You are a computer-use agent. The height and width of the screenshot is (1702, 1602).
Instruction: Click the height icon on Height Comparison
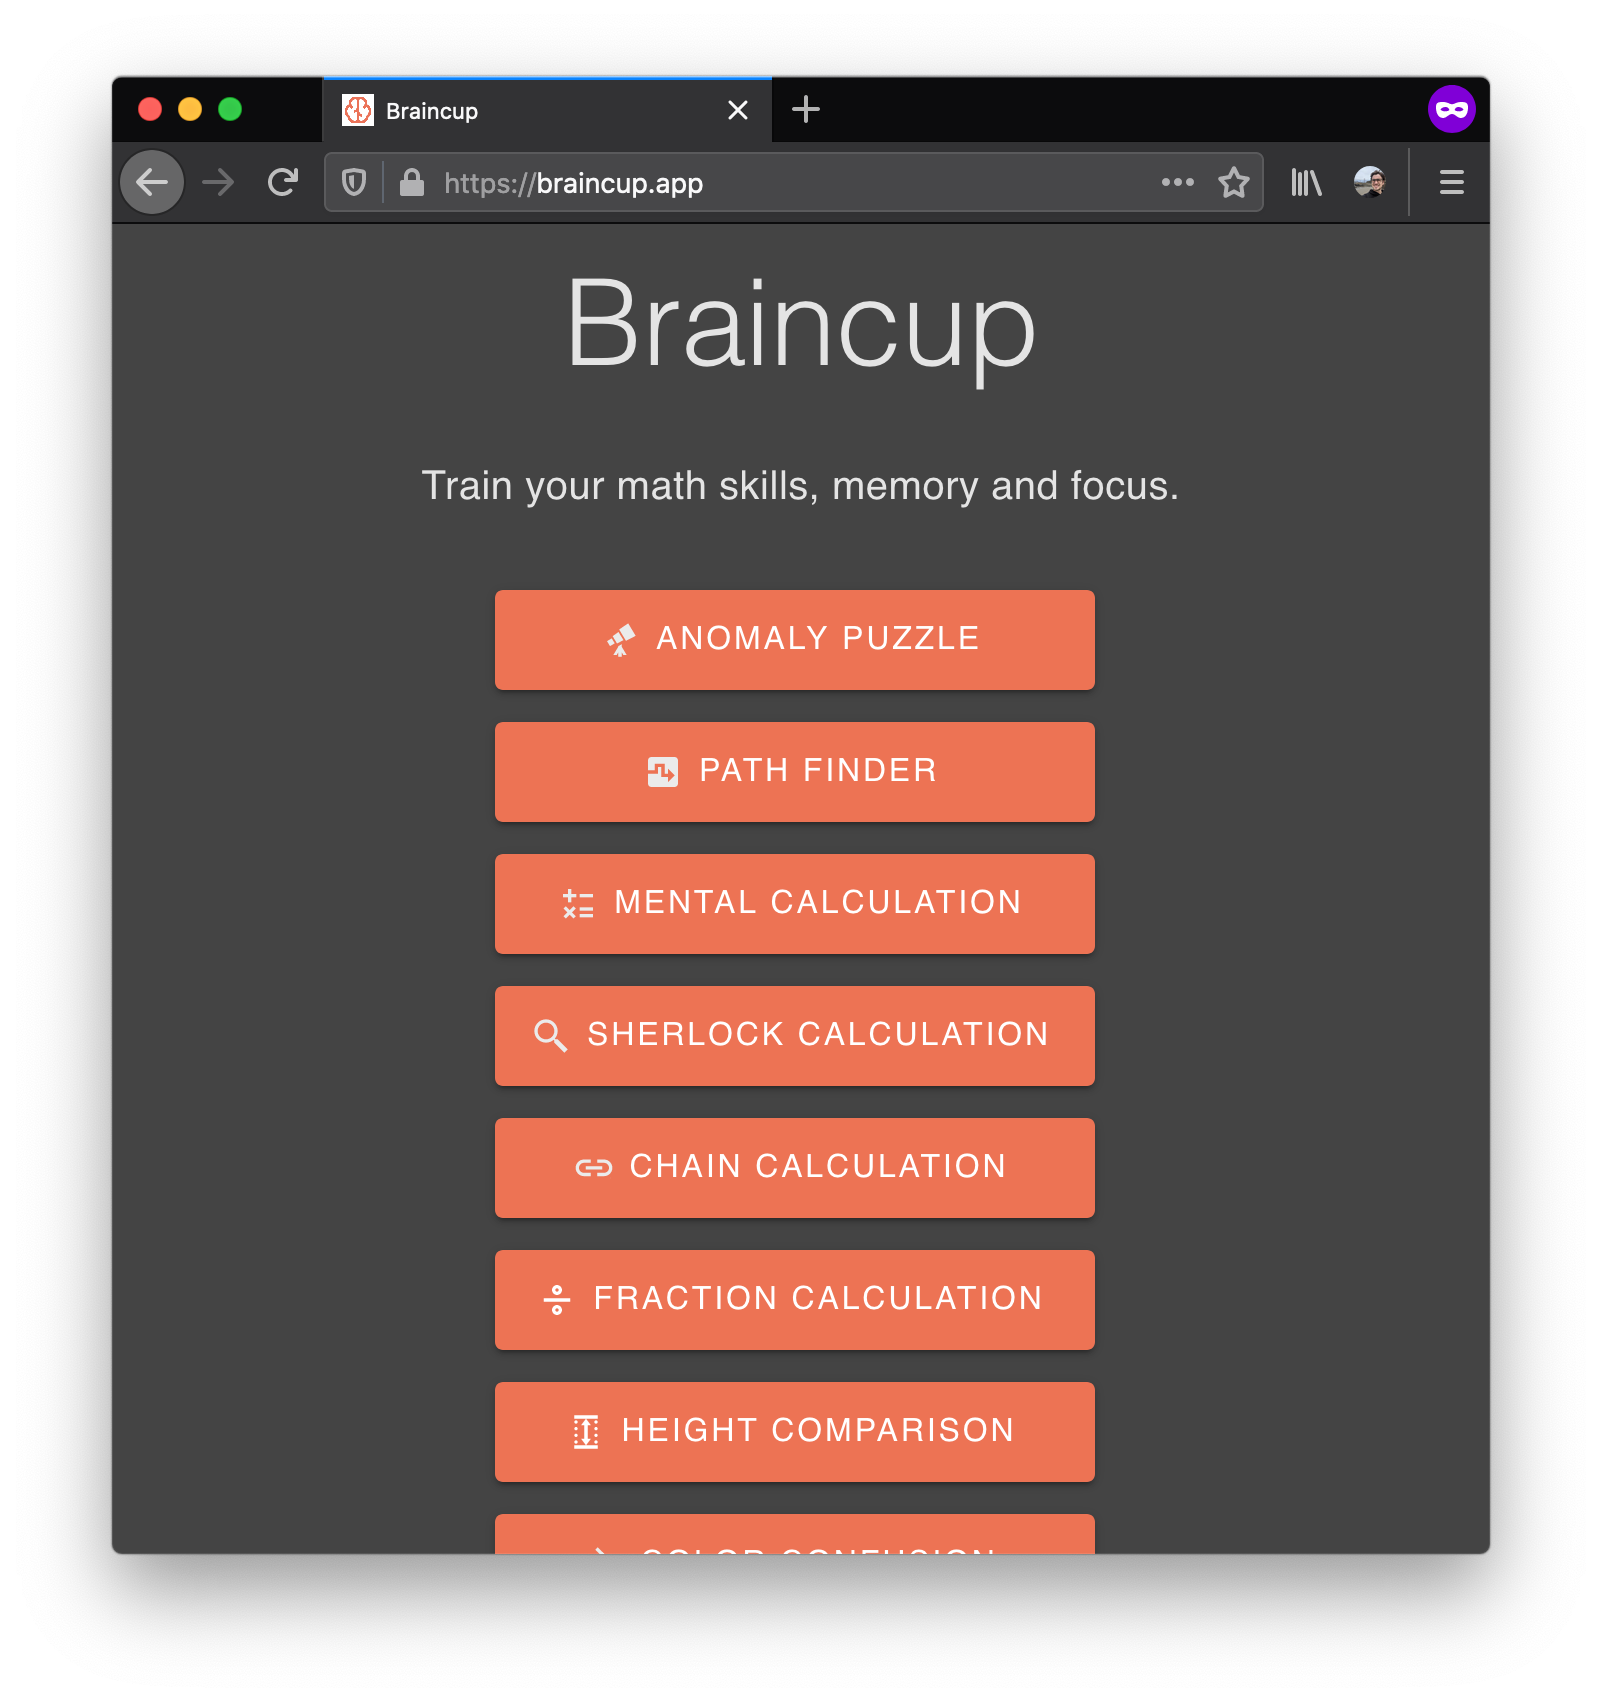586,1432
